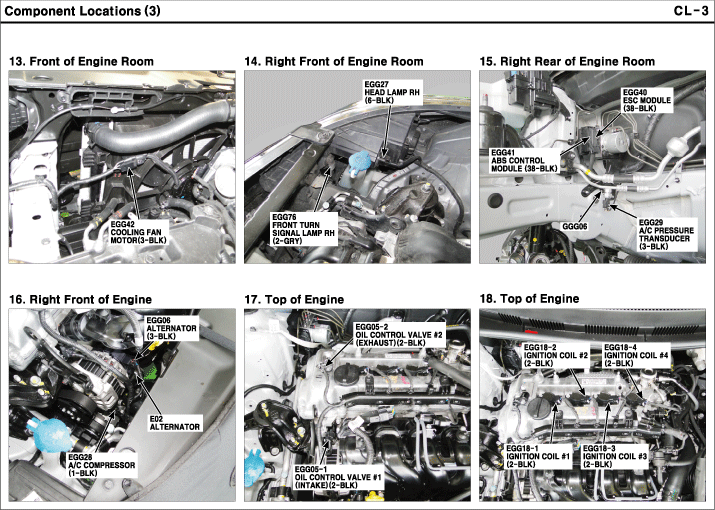Select the EGG18-2 Ignition Coil #2 label

551,355
